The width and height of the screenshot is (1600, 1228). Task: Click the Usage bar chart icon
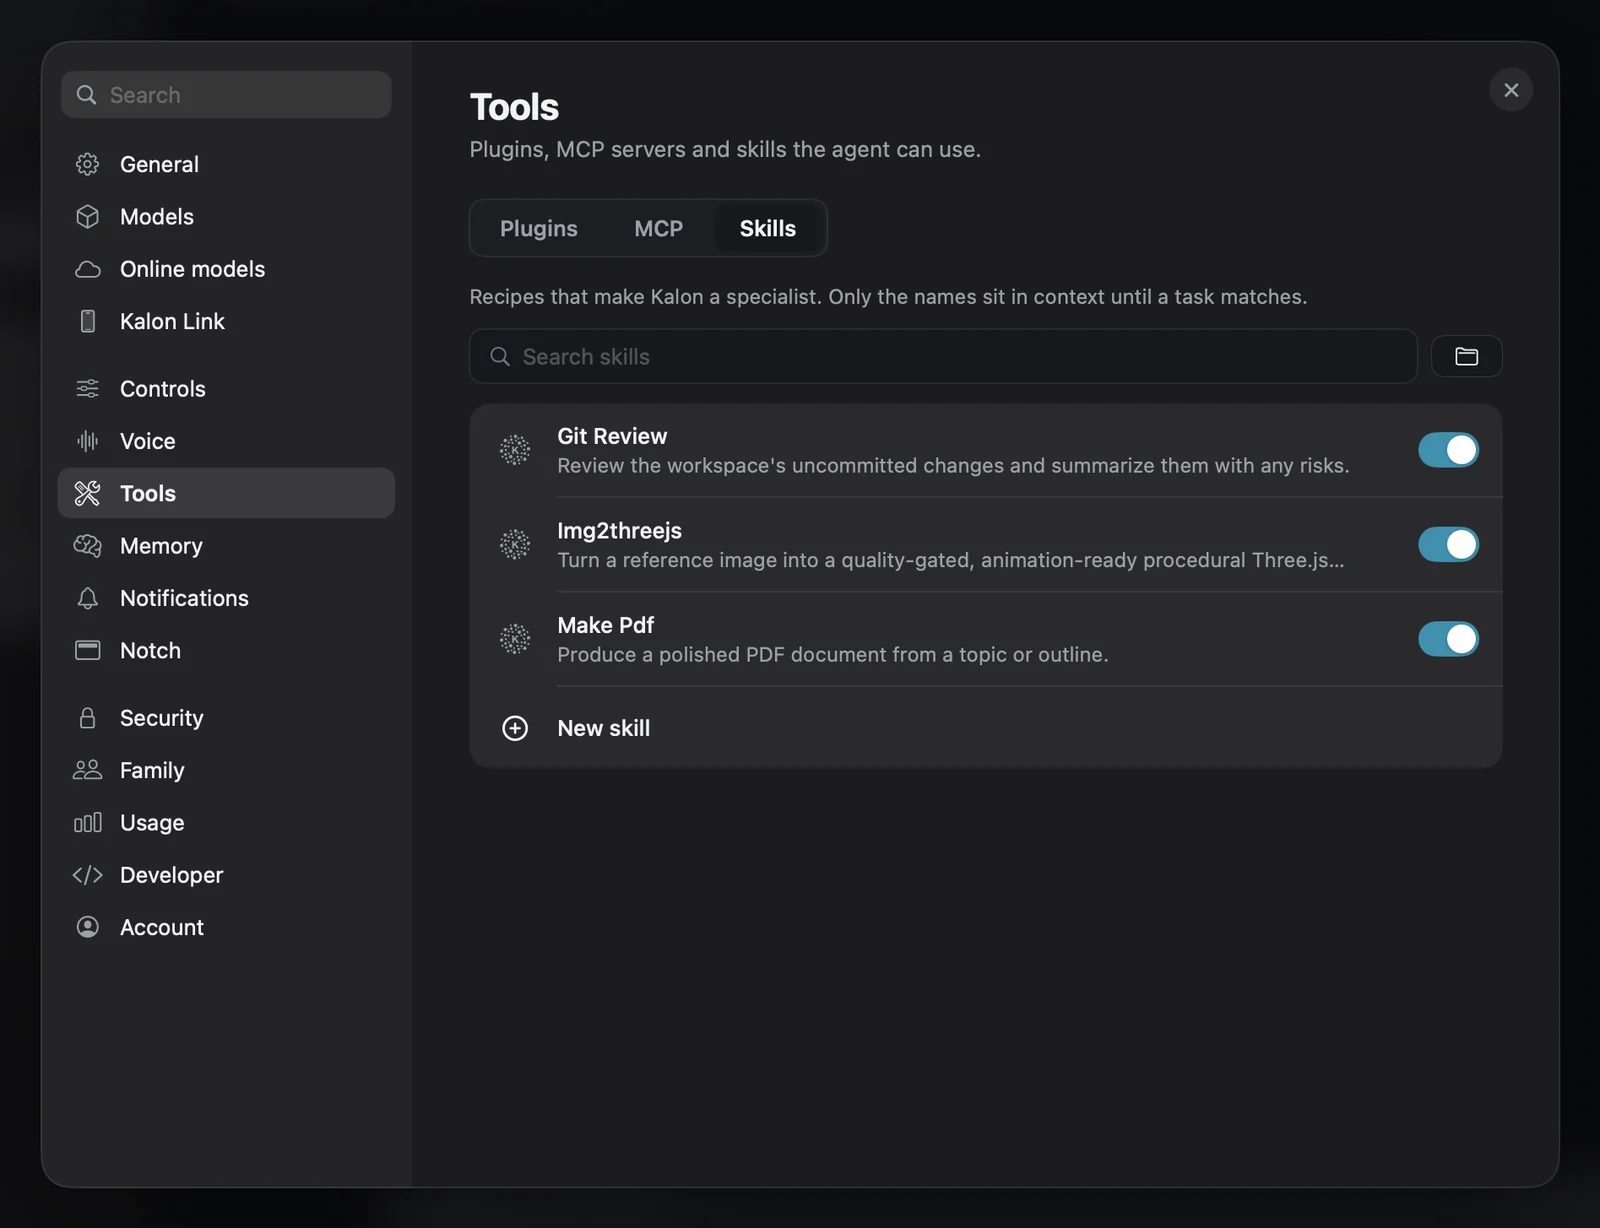pos(88,822)
